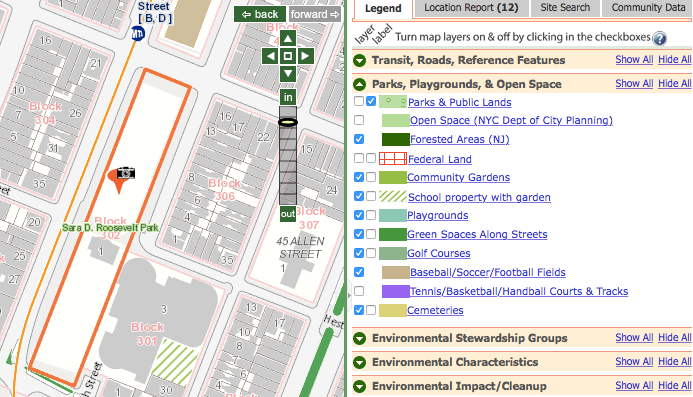The image size is (693, 397).
Task: Click the zoom slider handle
Action: click(288, 122)
